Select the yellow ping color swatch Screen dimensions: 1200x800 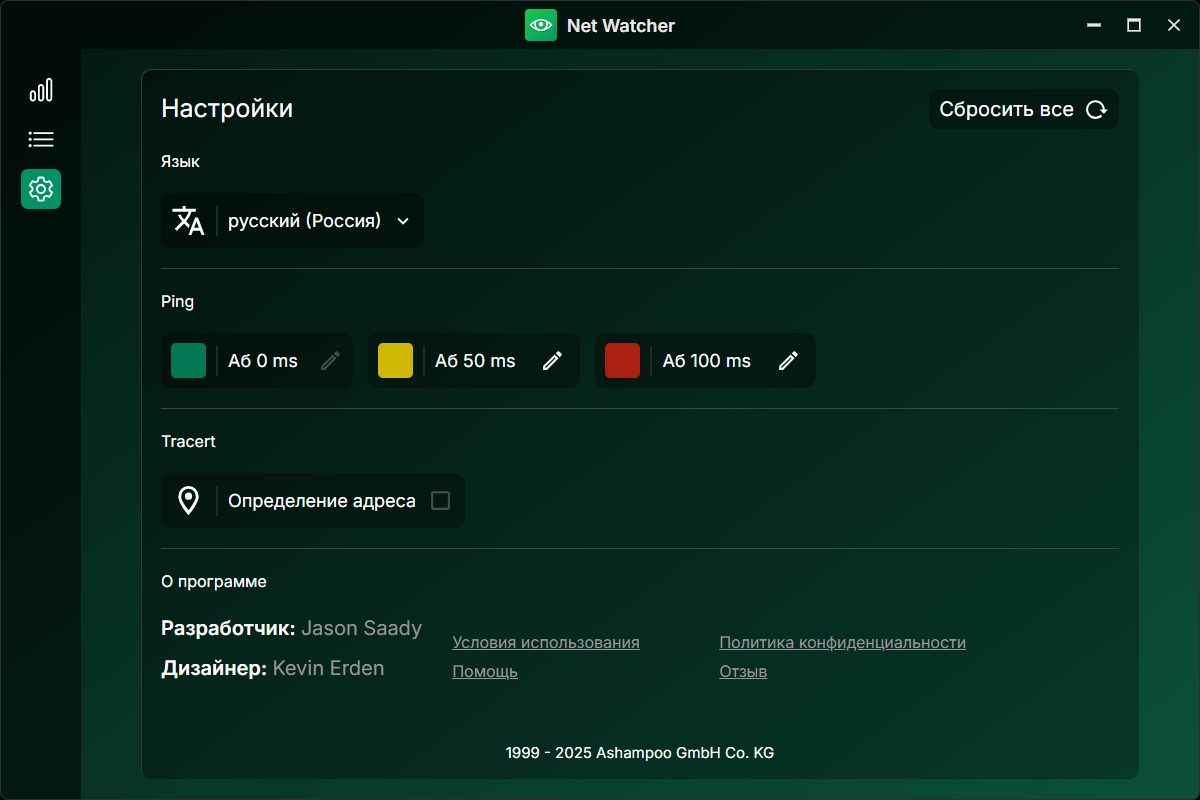coord(395,361)
